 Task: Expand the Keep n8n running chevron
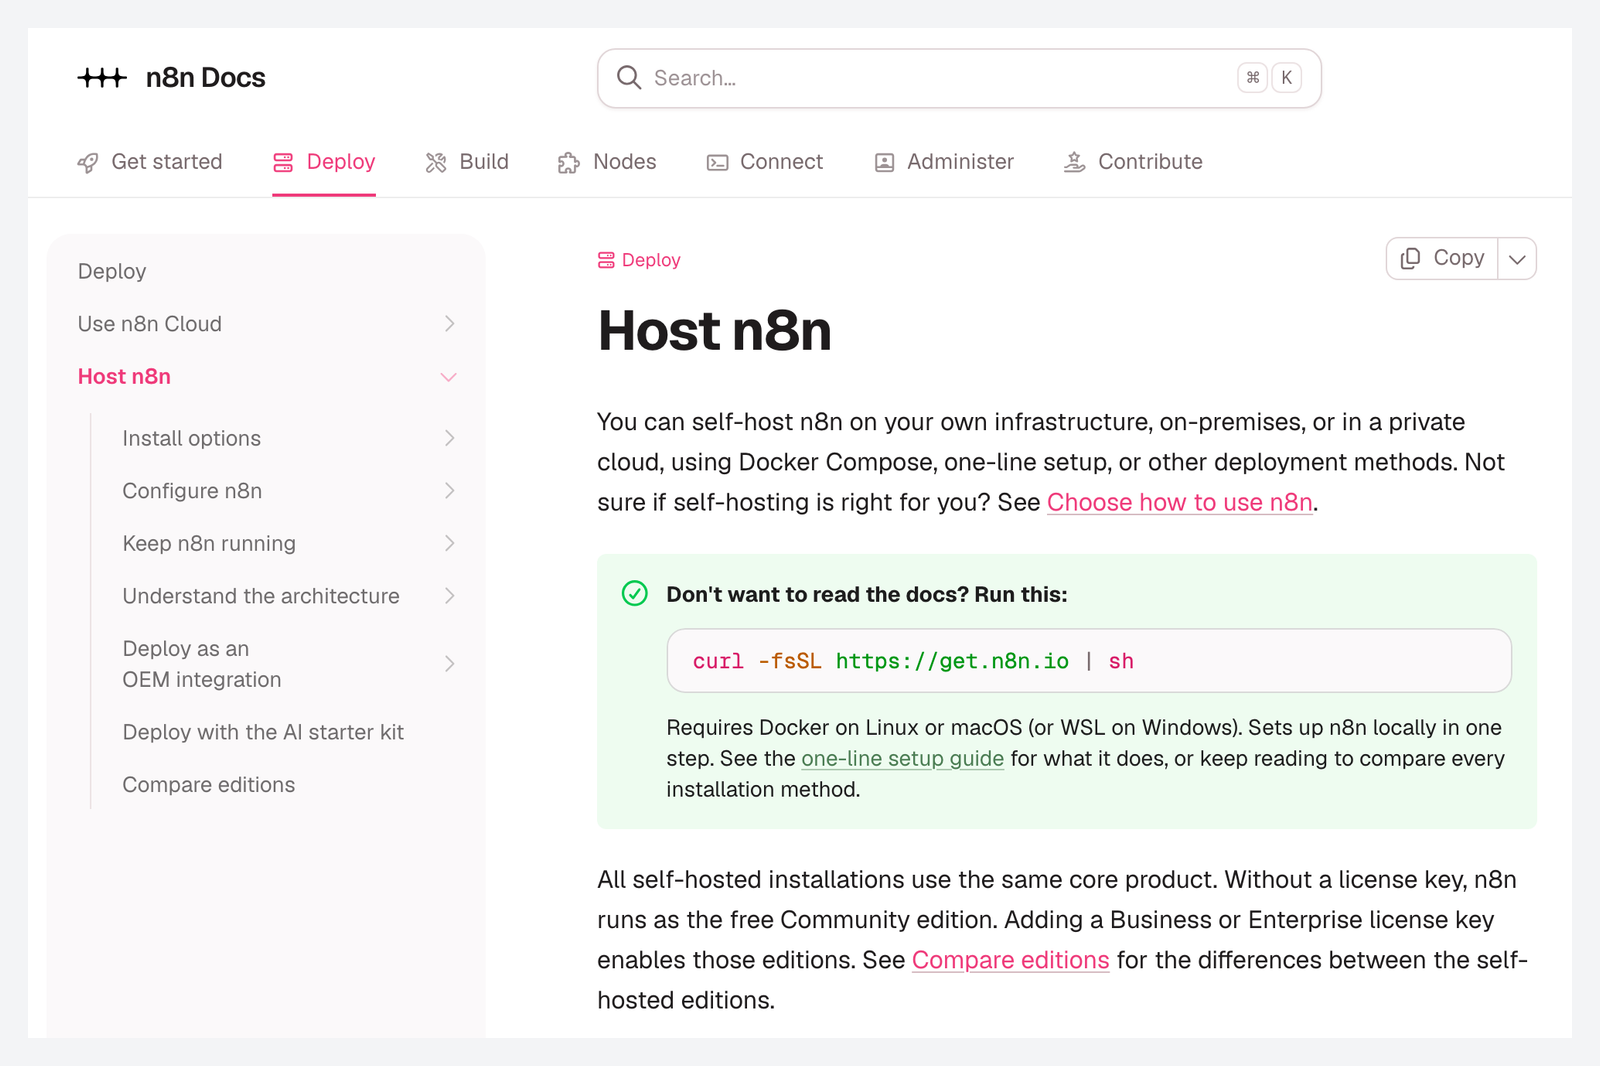point(449,543)
